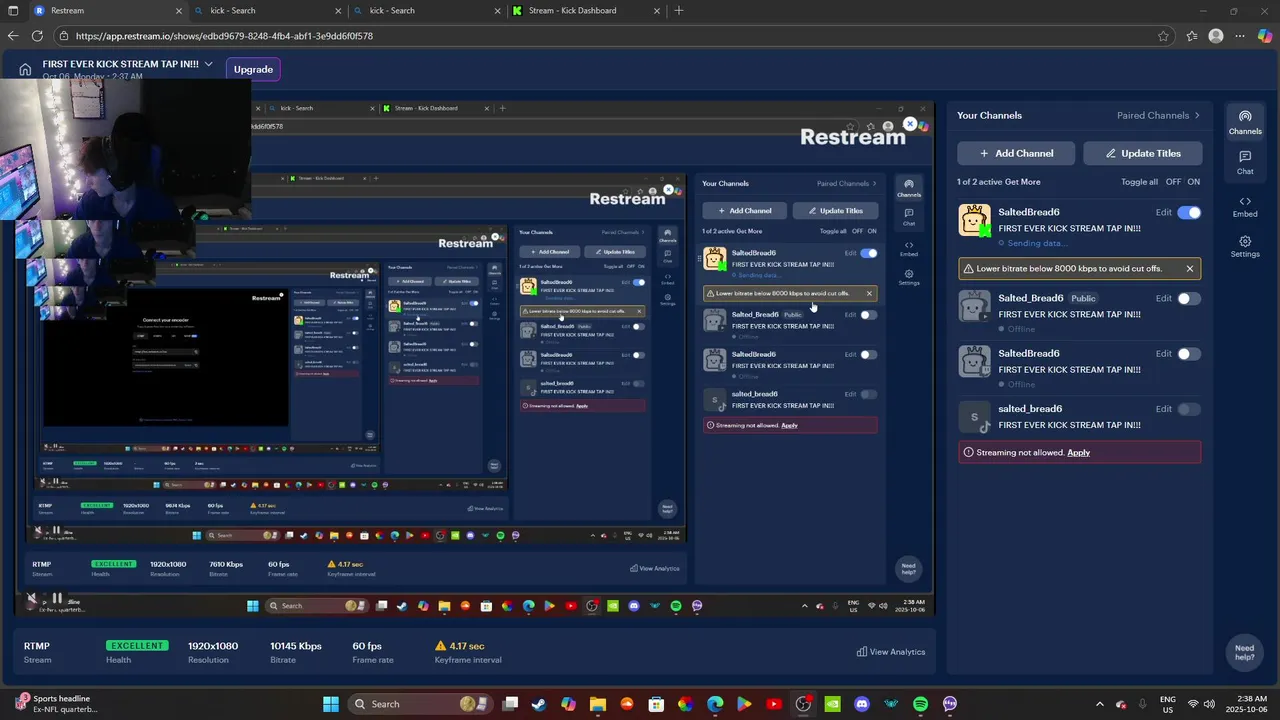Open Discord from the taskbar
Screen dimensions: 1280x720
pyautogui.click(x=862, y=704)
